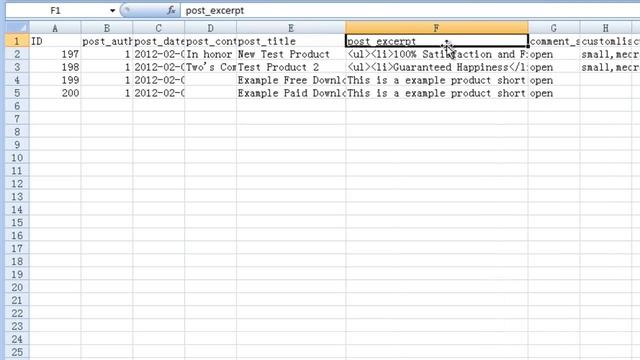640x360 pixels.
Task: Click the excerpt cell in row 4
Action: 436,80
